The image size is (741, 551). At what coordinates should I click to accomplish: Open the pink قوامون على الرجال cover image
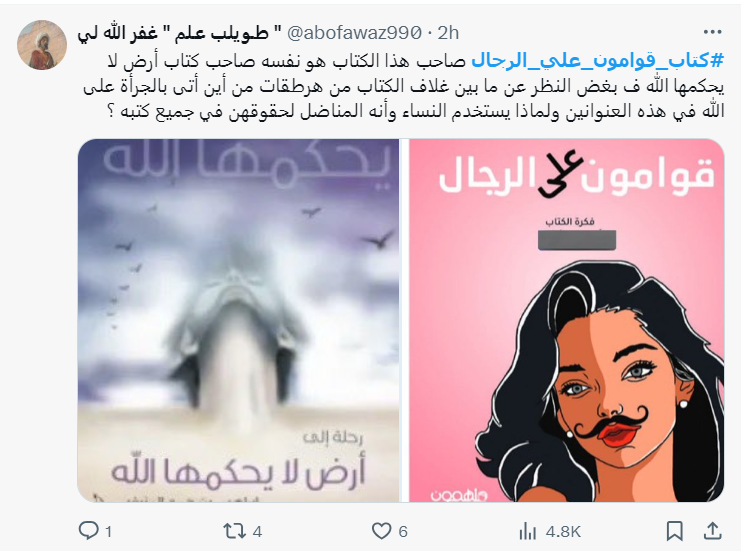[566, 320]
